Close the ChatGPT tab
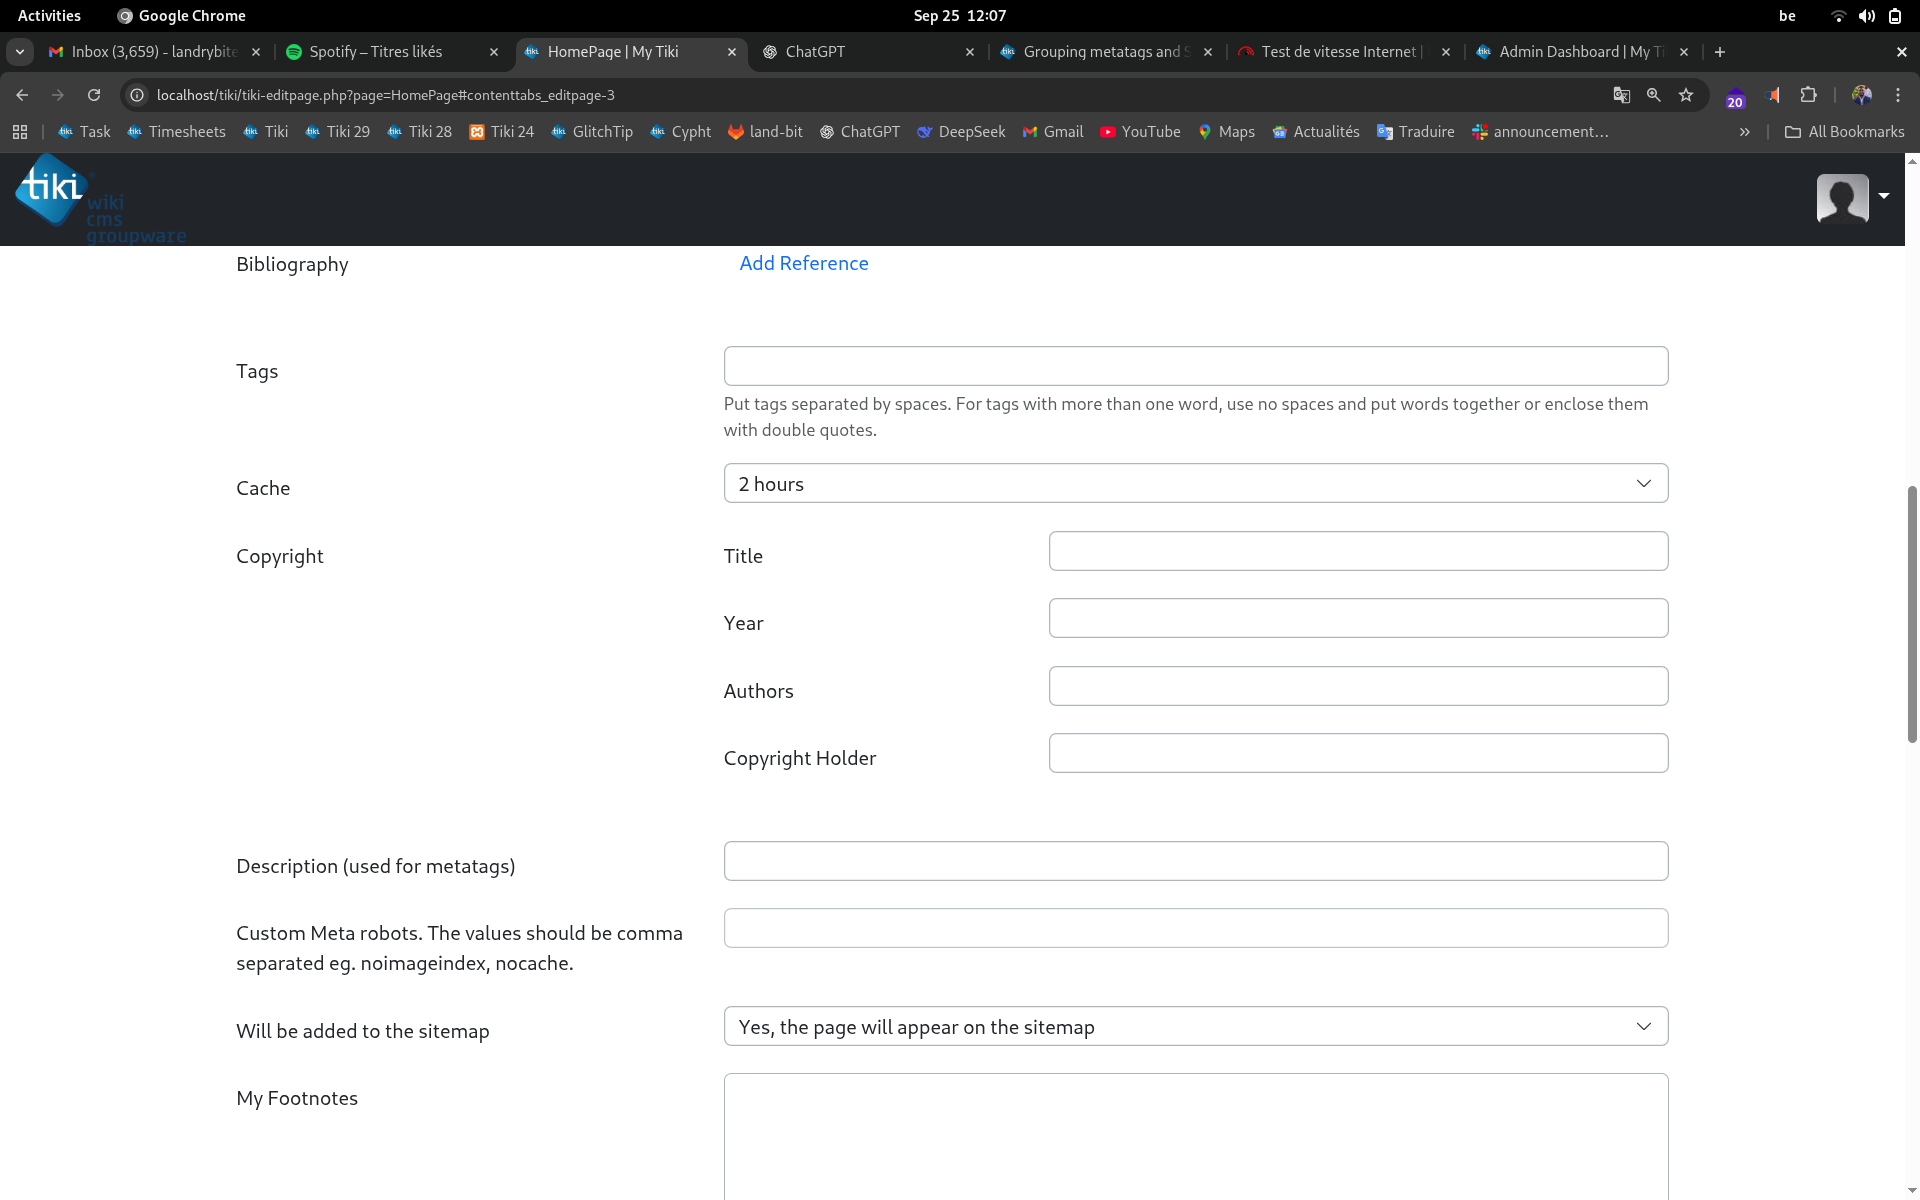The image size is (1920, 1200). (970, 52)
